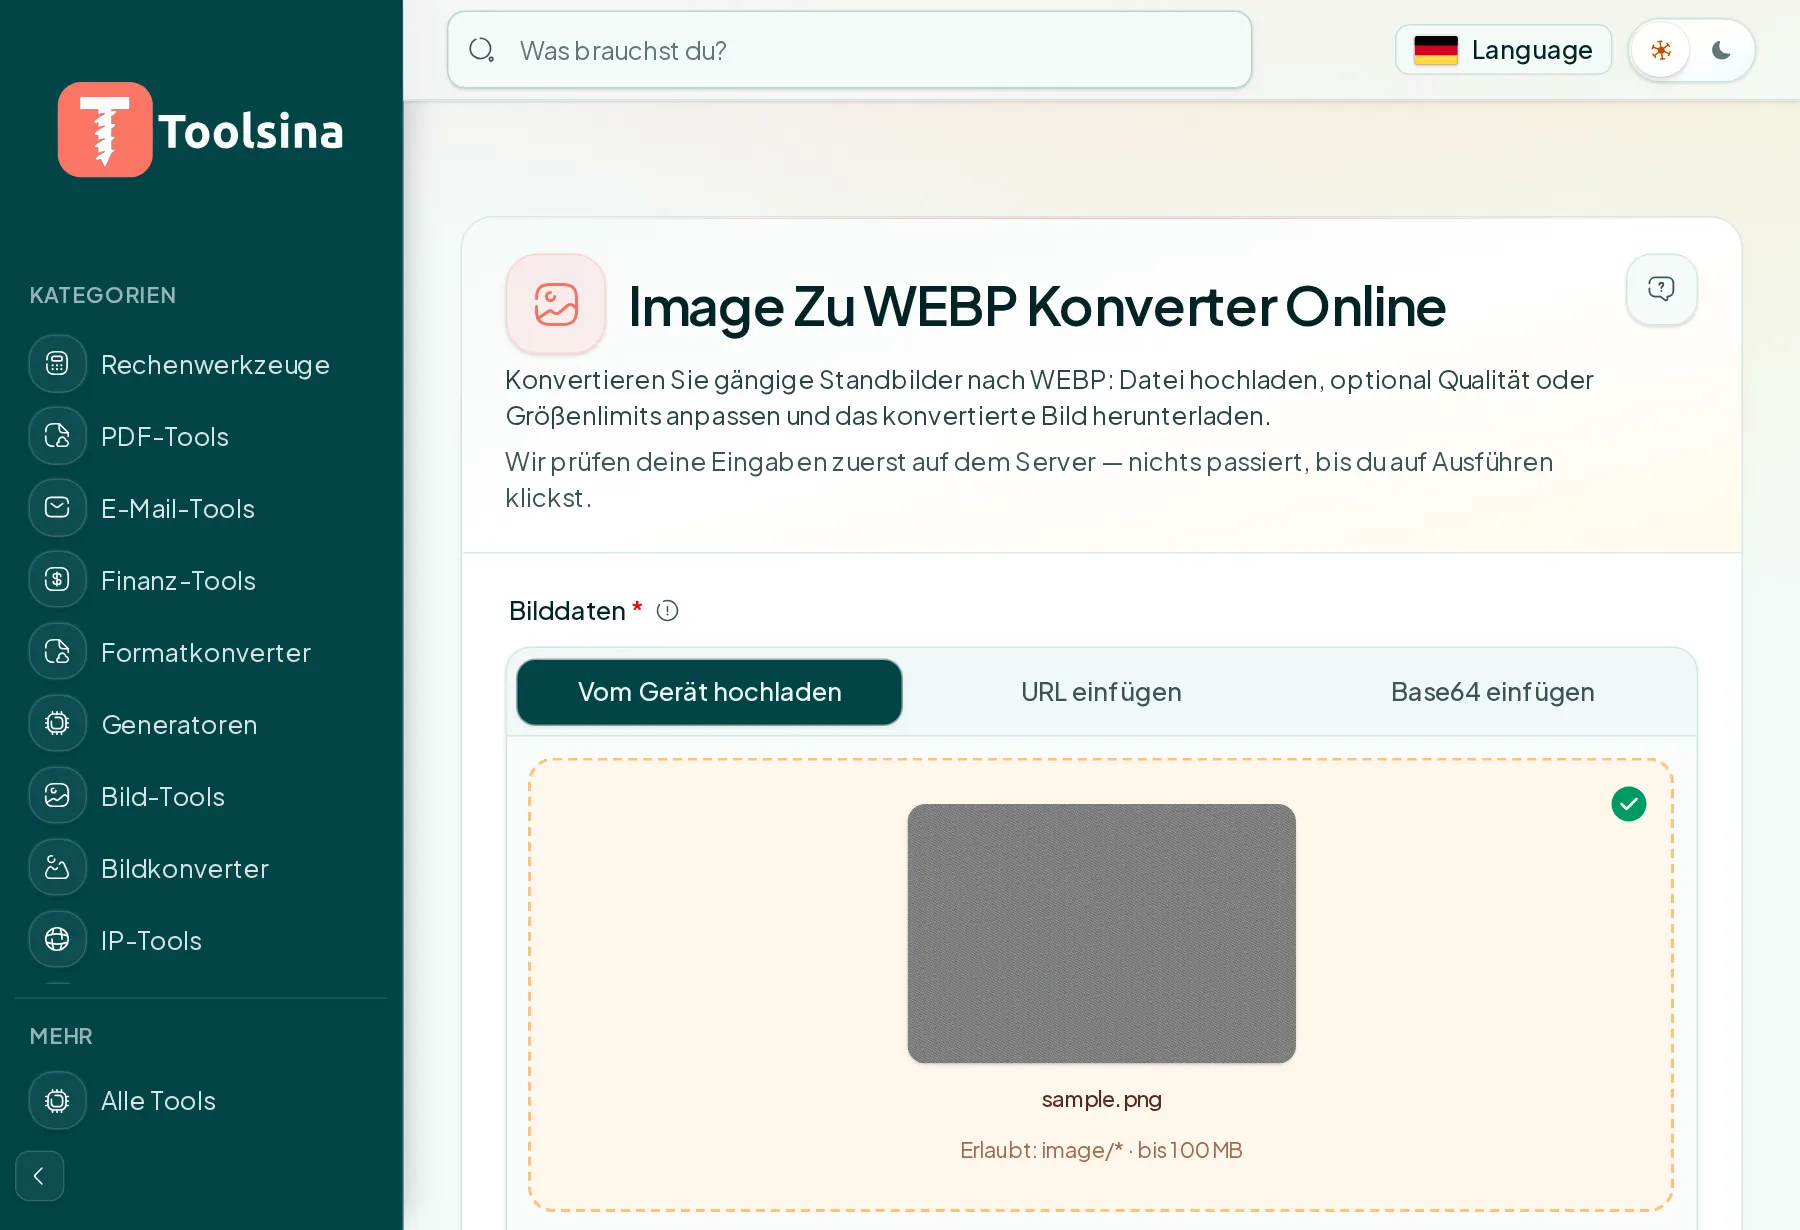This screenshot has width=1800, height=1230.
Task: Open the help question-mark icon
Action: pyautogui.click(x=1661, y=289)
